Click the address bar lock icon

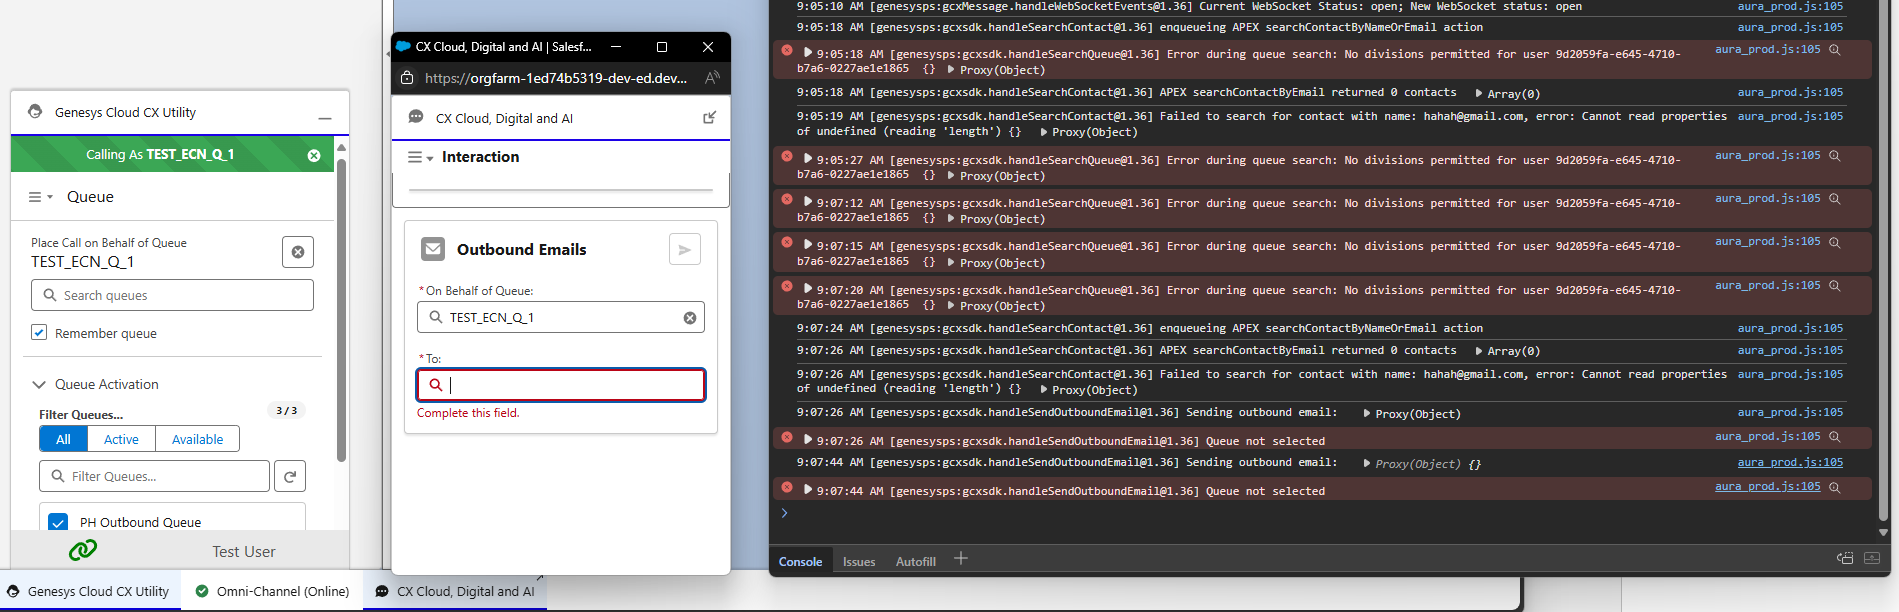(407, 78)
